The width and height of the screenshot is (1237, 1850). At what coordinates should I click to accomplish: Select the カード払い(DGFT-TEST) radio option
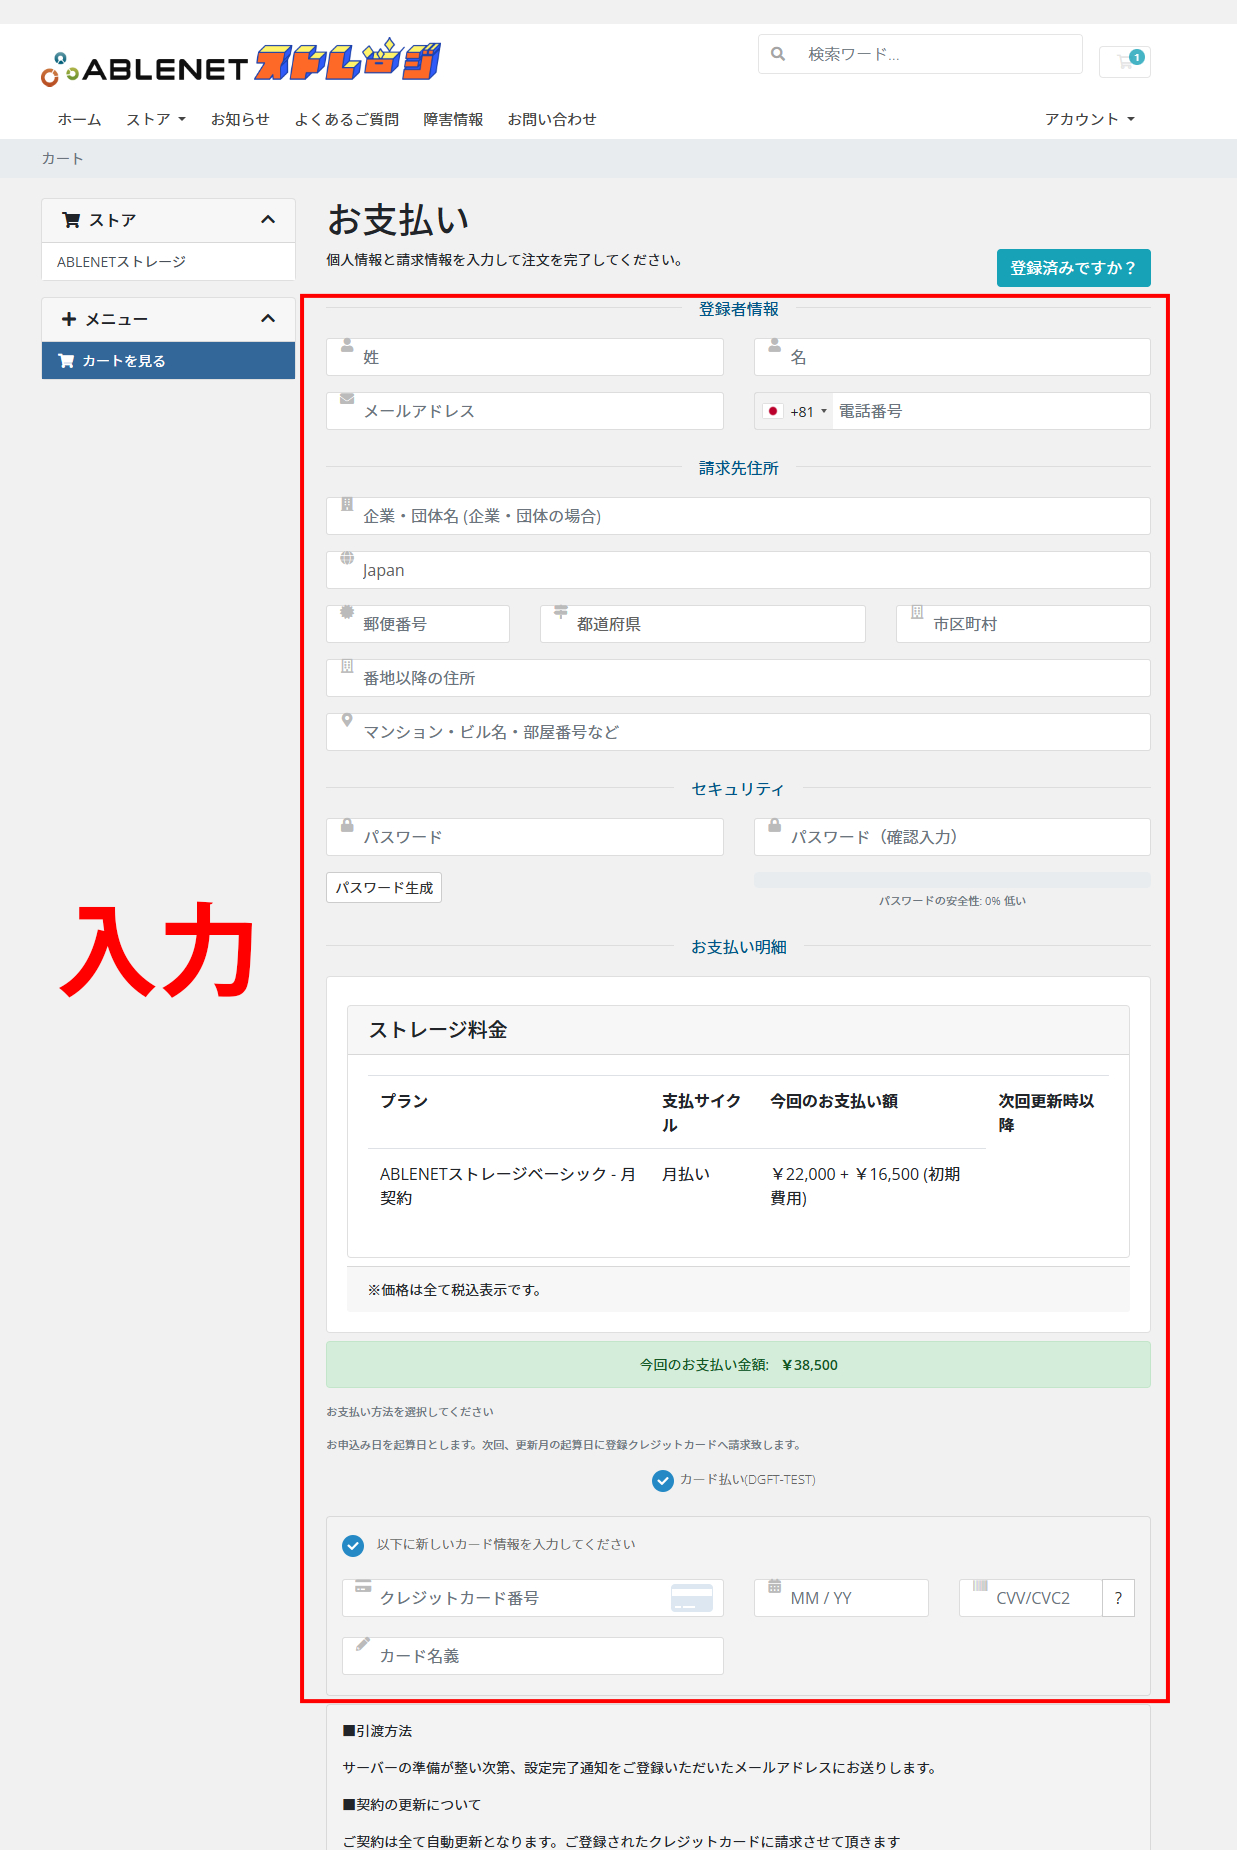(x=663, y=1481)
